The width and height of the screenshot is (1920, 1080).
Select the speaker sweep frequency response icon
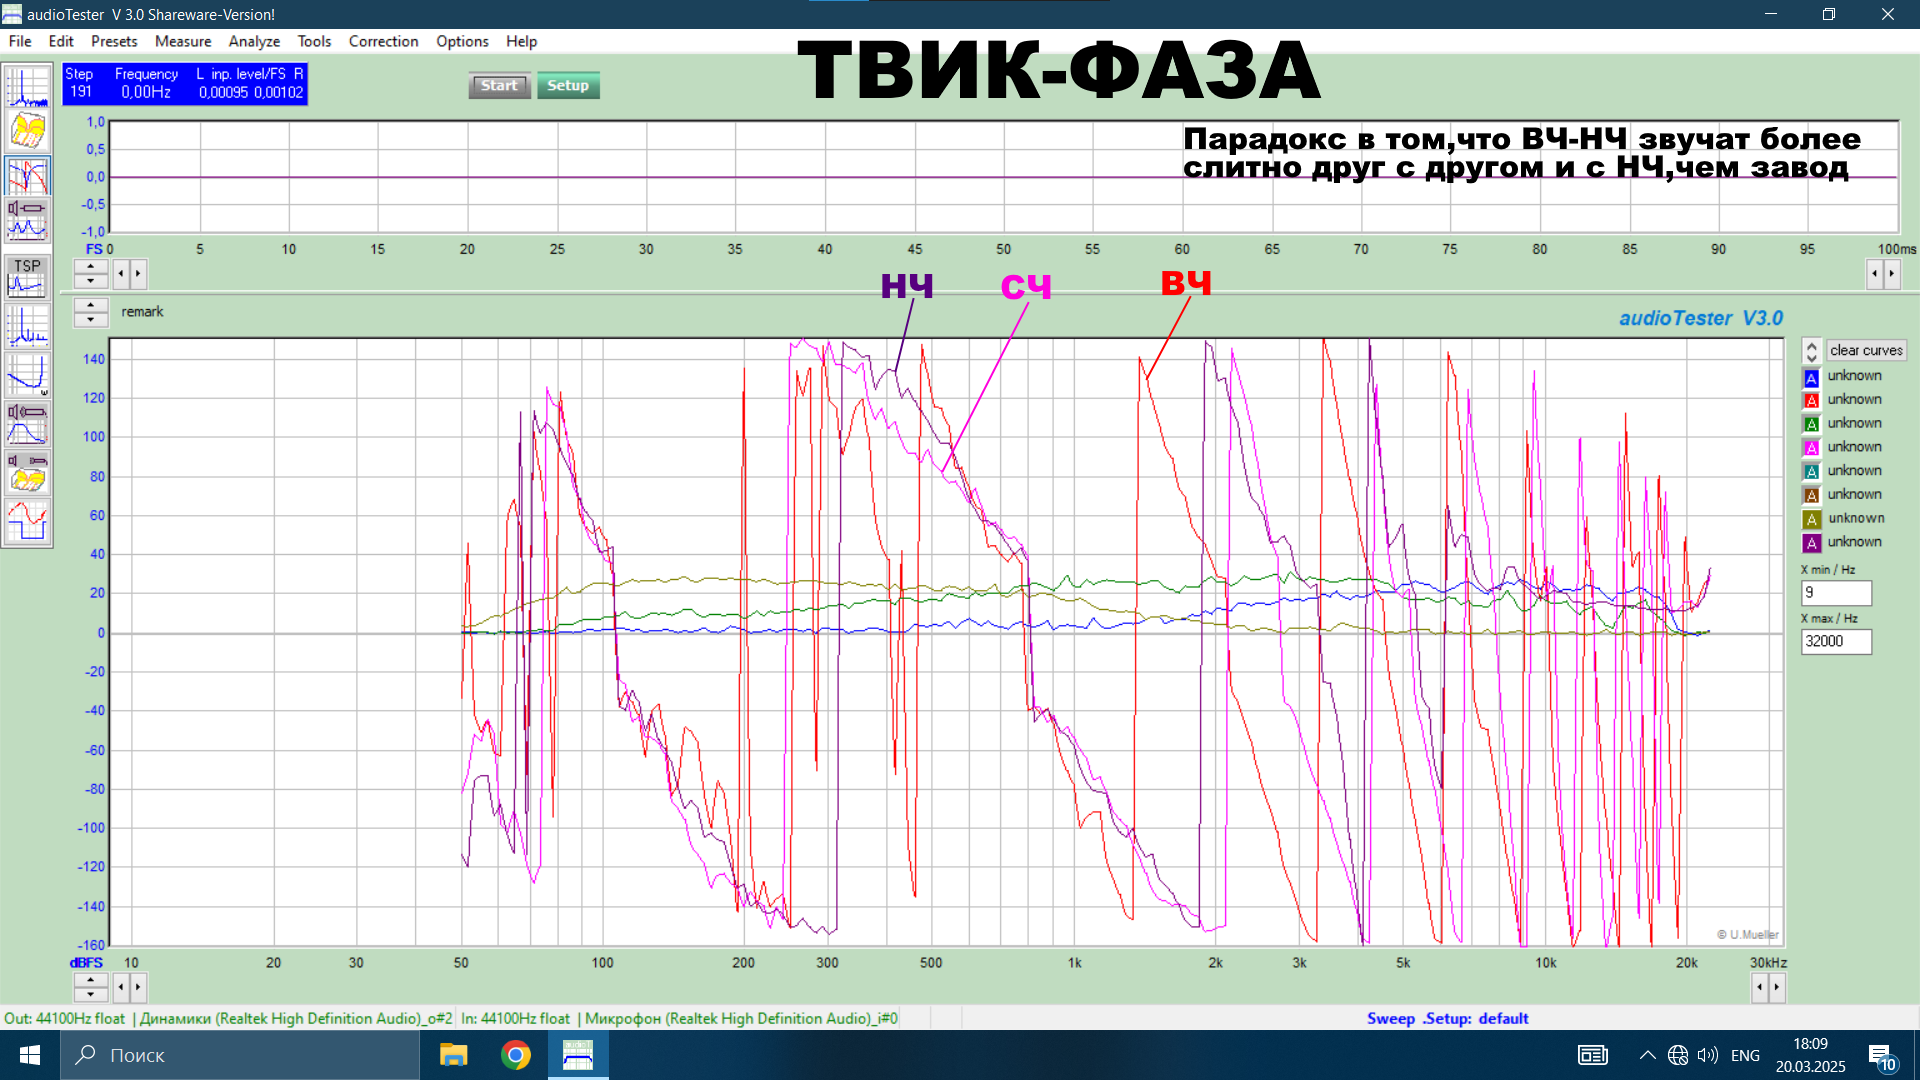coord(27,423)
